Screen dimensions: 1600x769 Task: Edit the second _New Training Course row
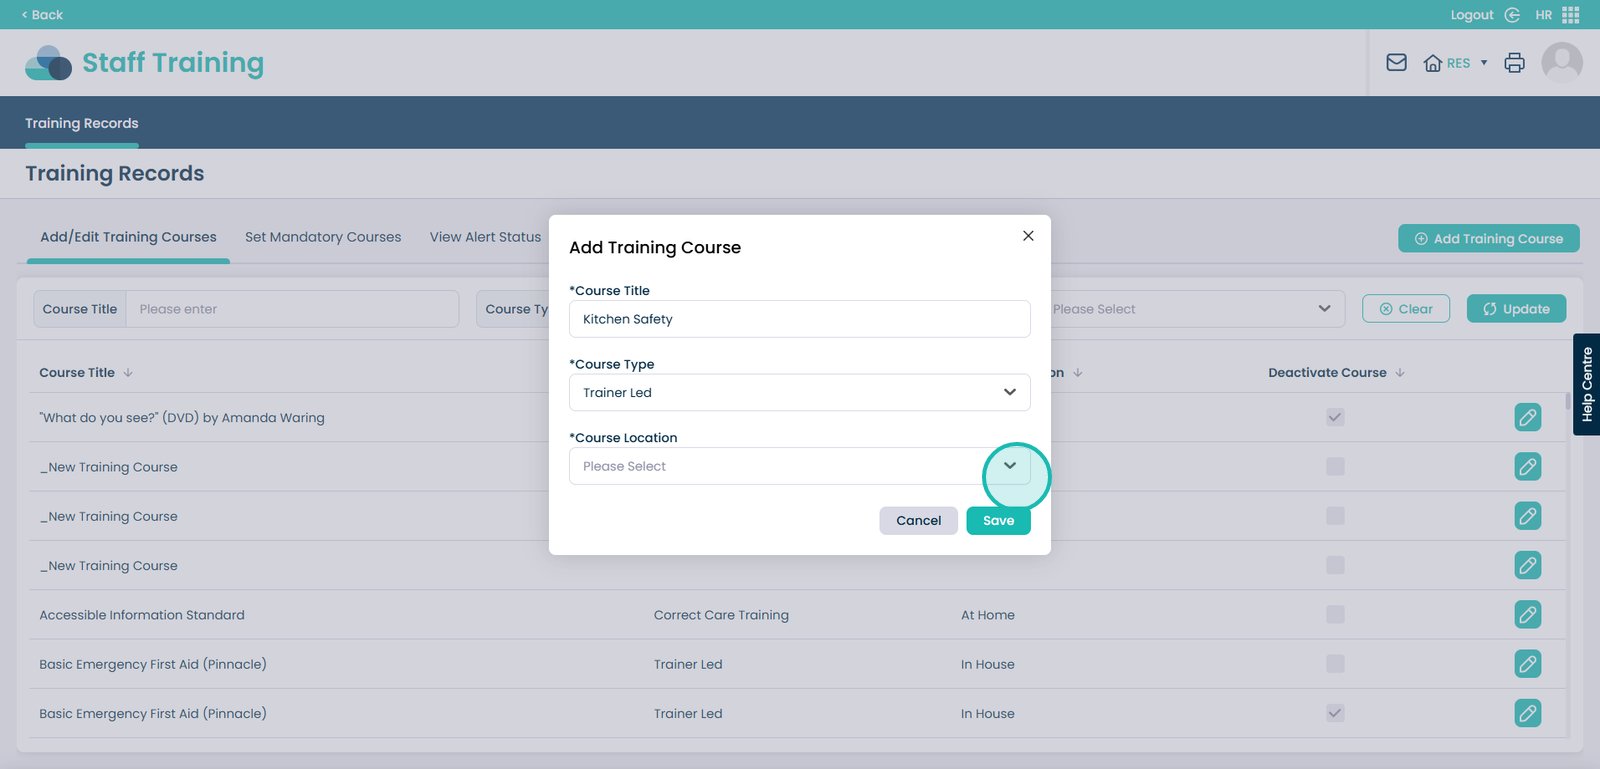click(x=1528, y=516)
